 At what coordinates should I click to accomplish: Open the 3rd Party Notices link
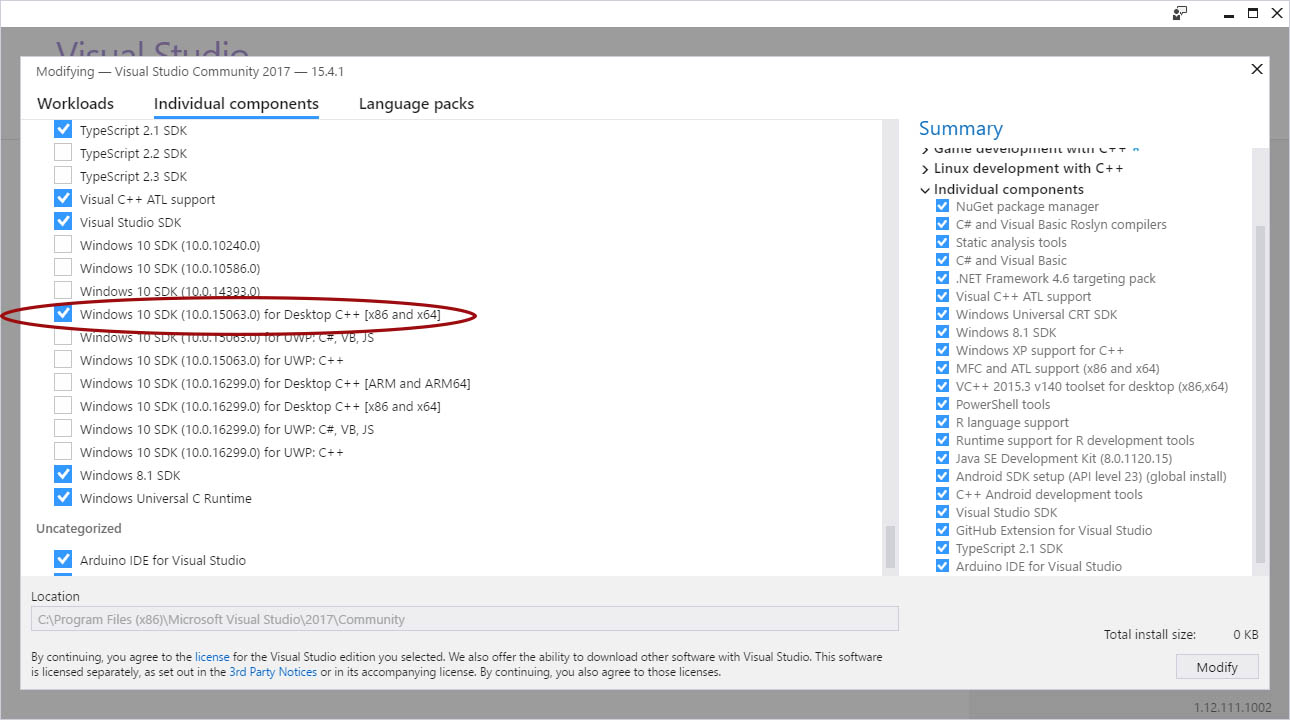273,672
